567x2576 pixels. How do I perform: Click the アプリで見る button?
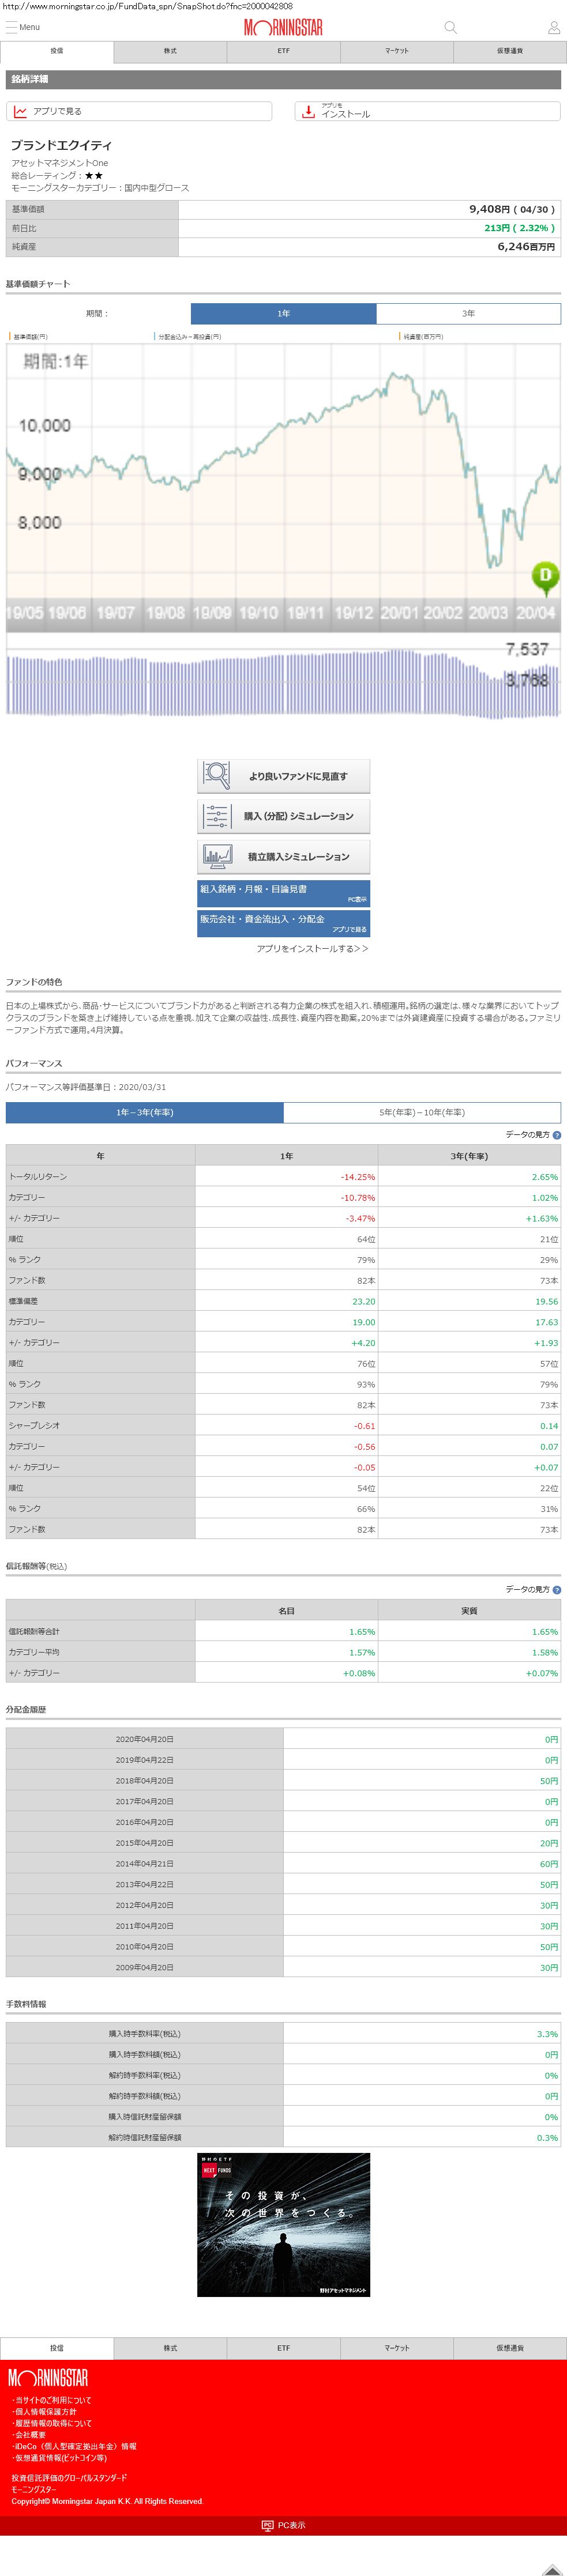[x=139, y=111]
